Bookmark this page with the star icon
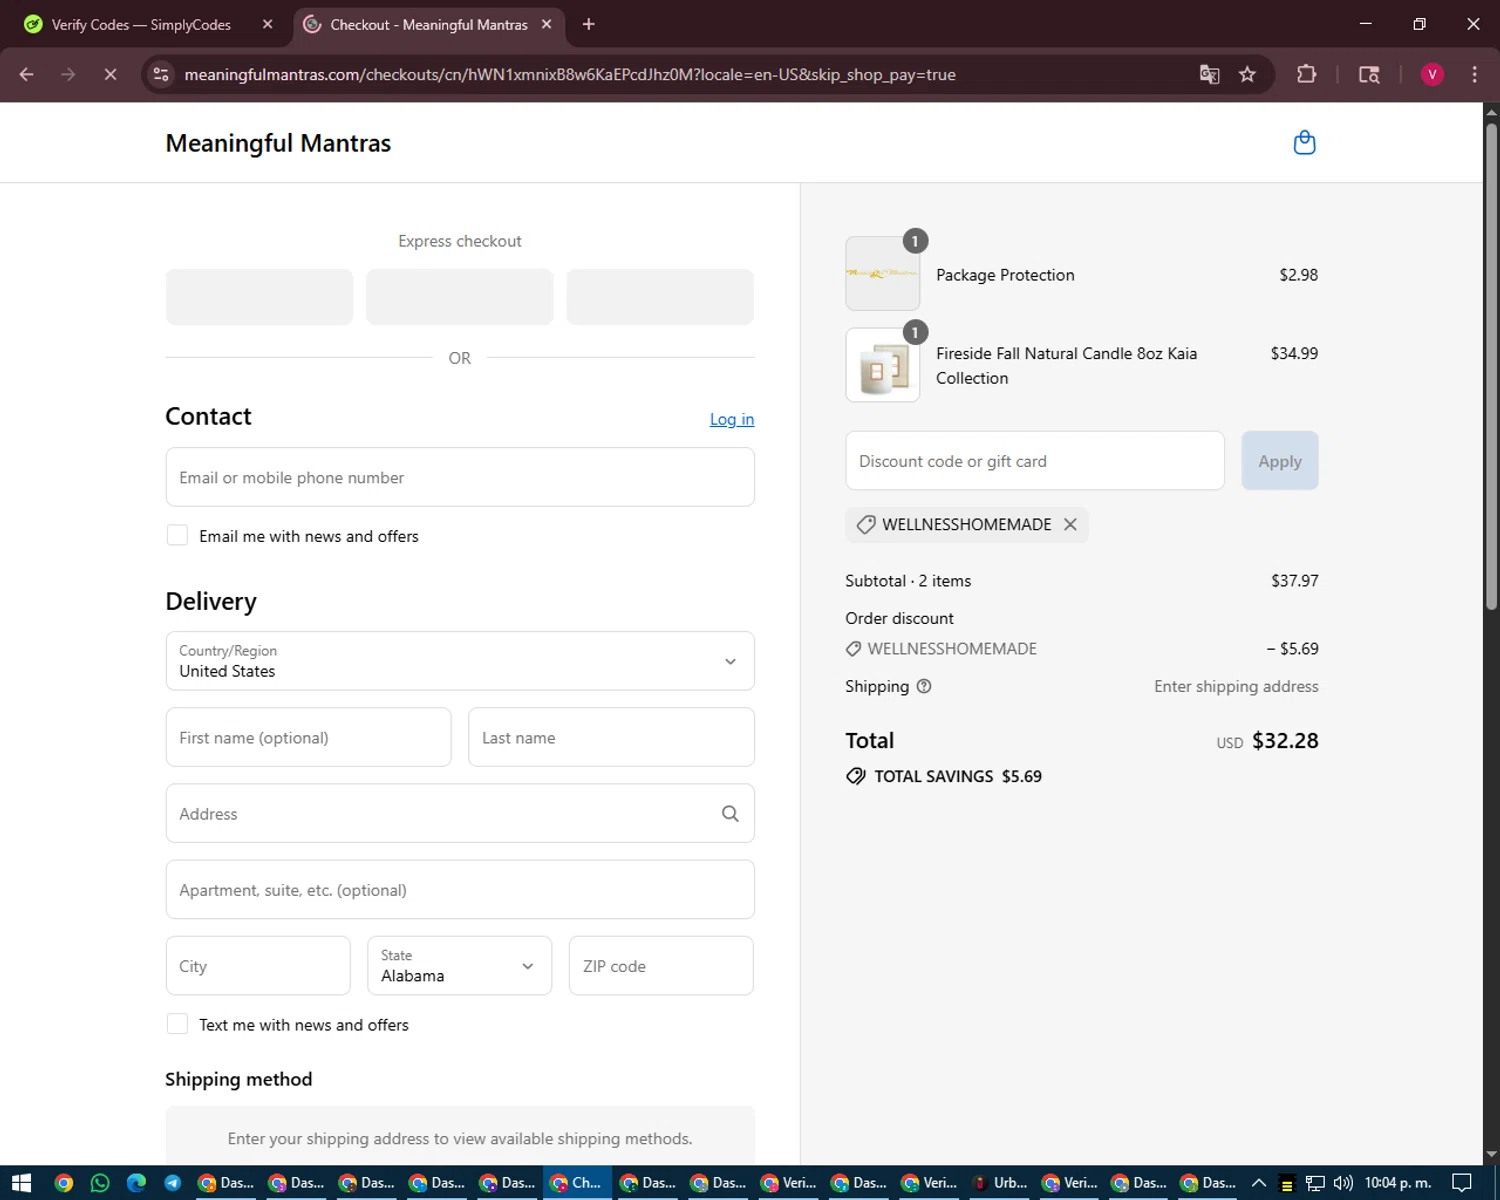 click(x=1247, y=75)
